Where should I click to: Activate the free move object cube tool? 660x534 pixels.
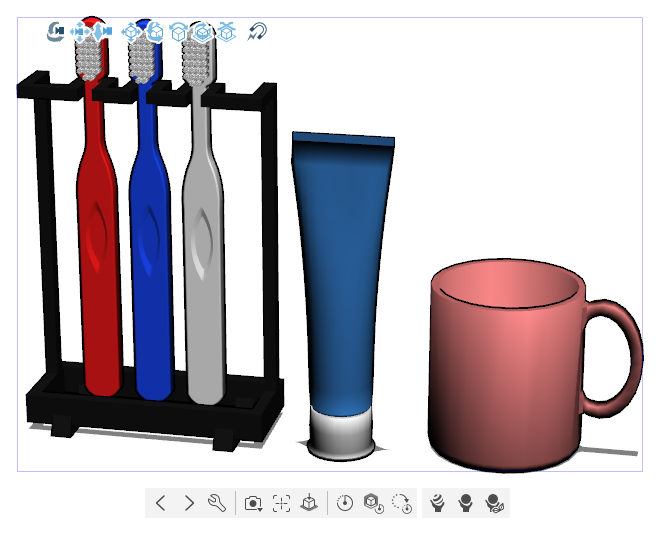click(x=130, y=32)
